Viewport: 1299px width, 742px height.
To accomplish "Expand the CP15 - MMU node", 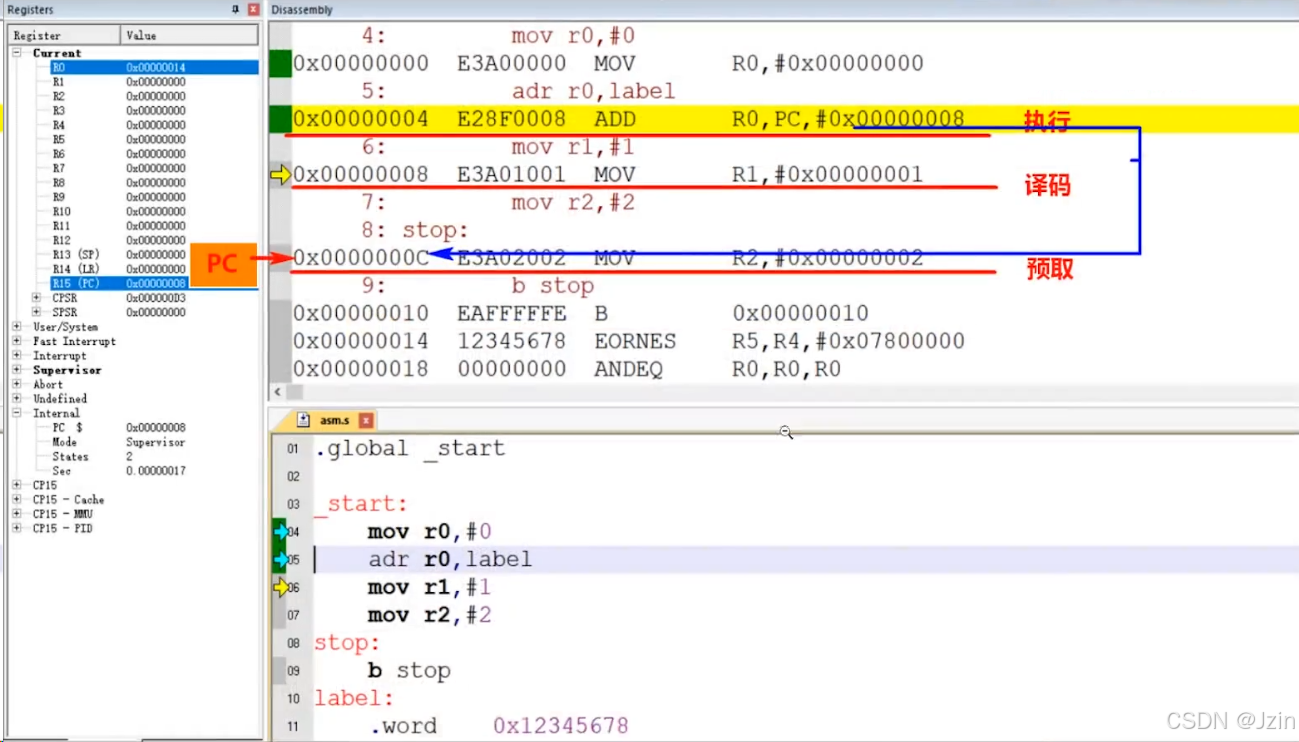I will point(17,514).
